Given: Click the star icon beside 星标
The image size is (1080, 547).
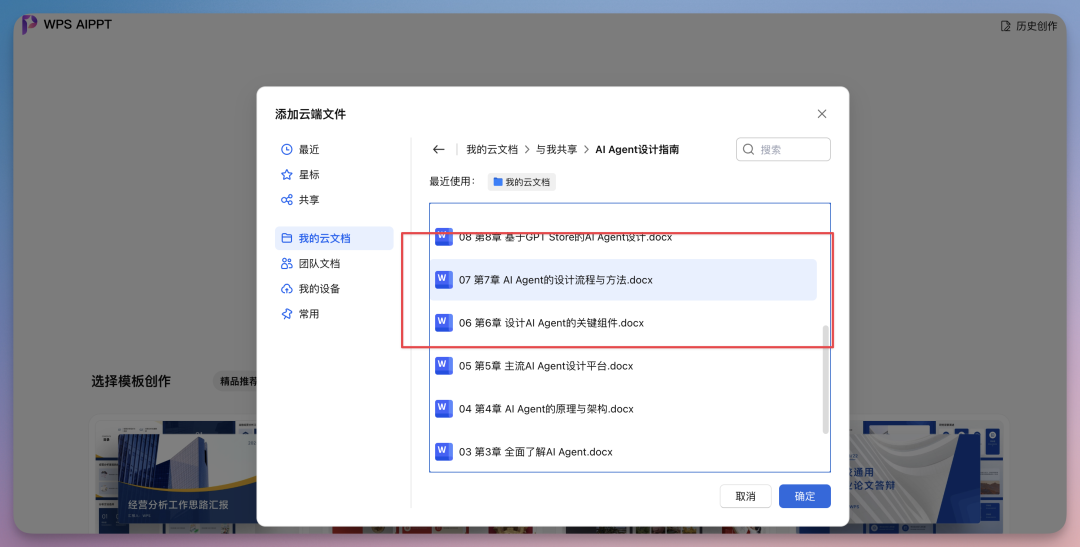Looking at the screenshot, I should coord(287,175).
